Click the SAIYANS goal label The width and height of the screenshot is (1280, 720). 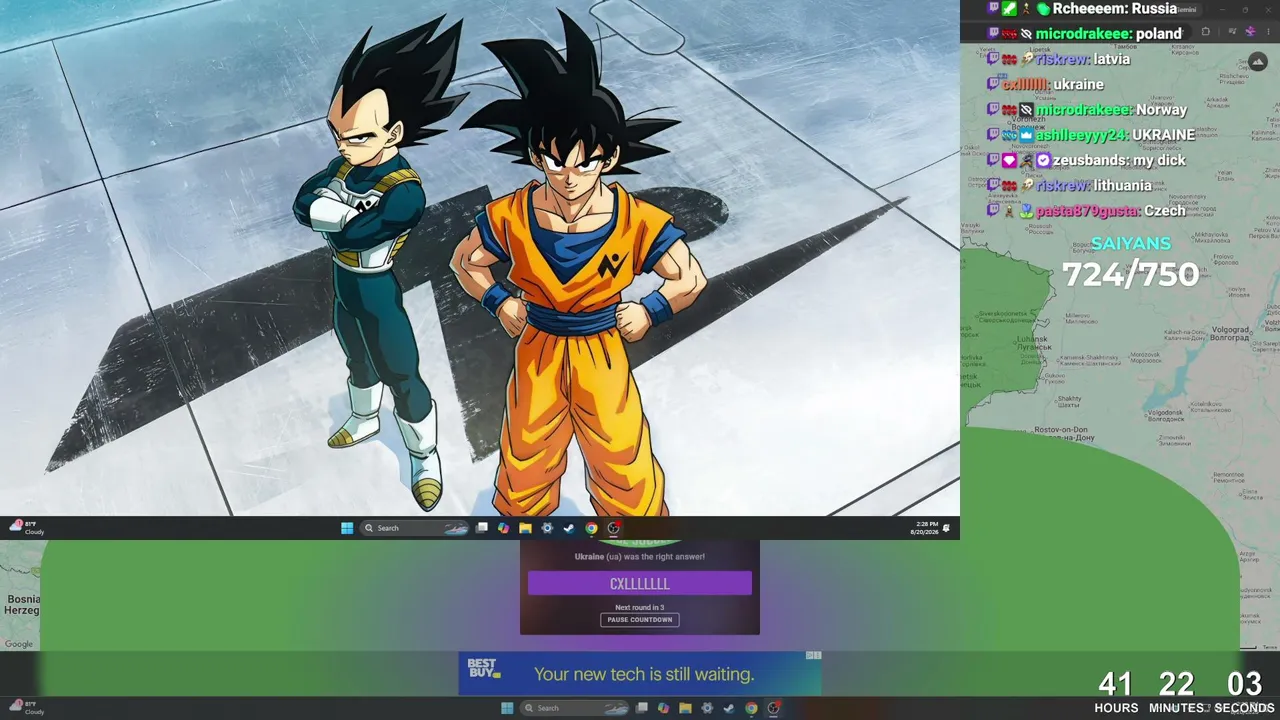[x=1131, y=243]
